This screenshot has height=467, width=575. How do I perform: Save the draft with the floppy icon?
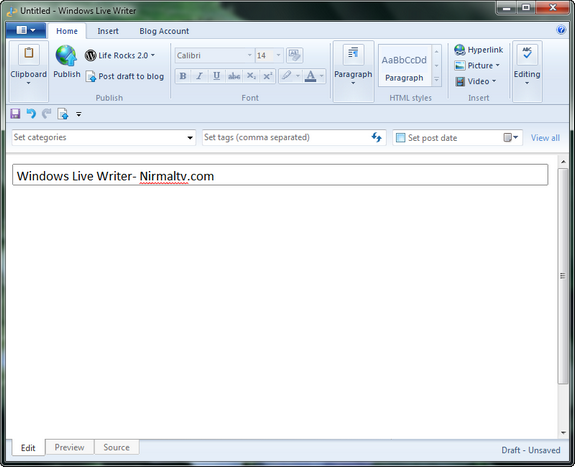click(x=15, y=114)
